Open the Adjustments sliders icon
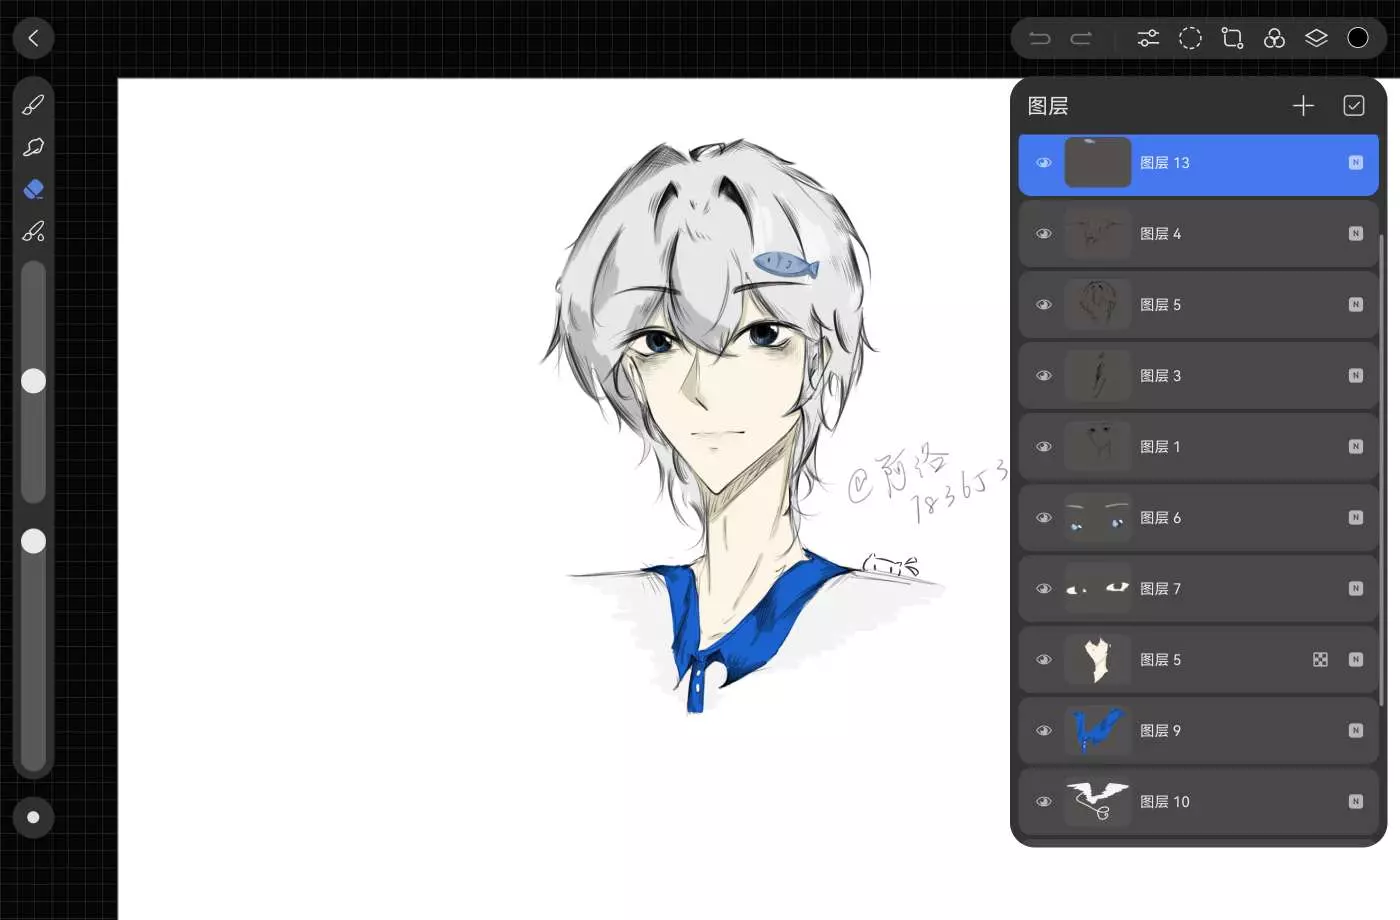The width and height of the screenshot is (1400, 920). (1148, 38)
